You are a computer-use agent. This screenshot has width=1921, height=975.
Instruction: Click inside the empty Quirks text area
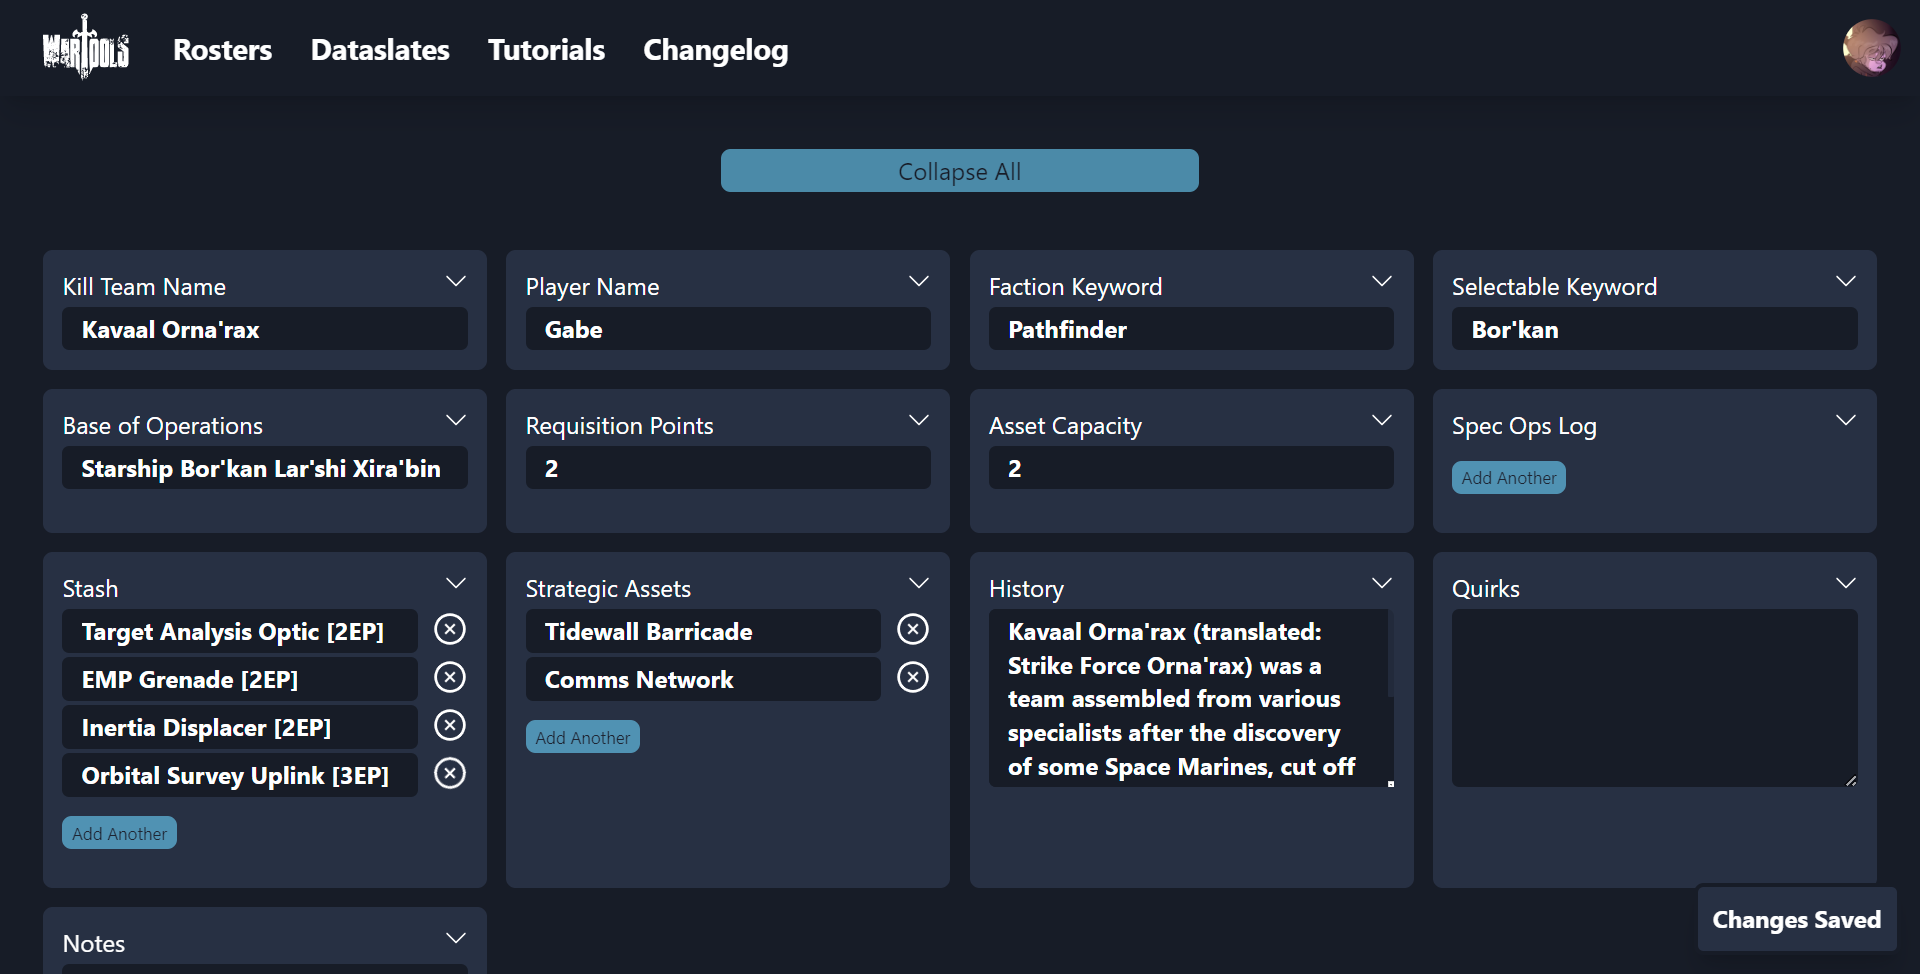[1655, 698]
